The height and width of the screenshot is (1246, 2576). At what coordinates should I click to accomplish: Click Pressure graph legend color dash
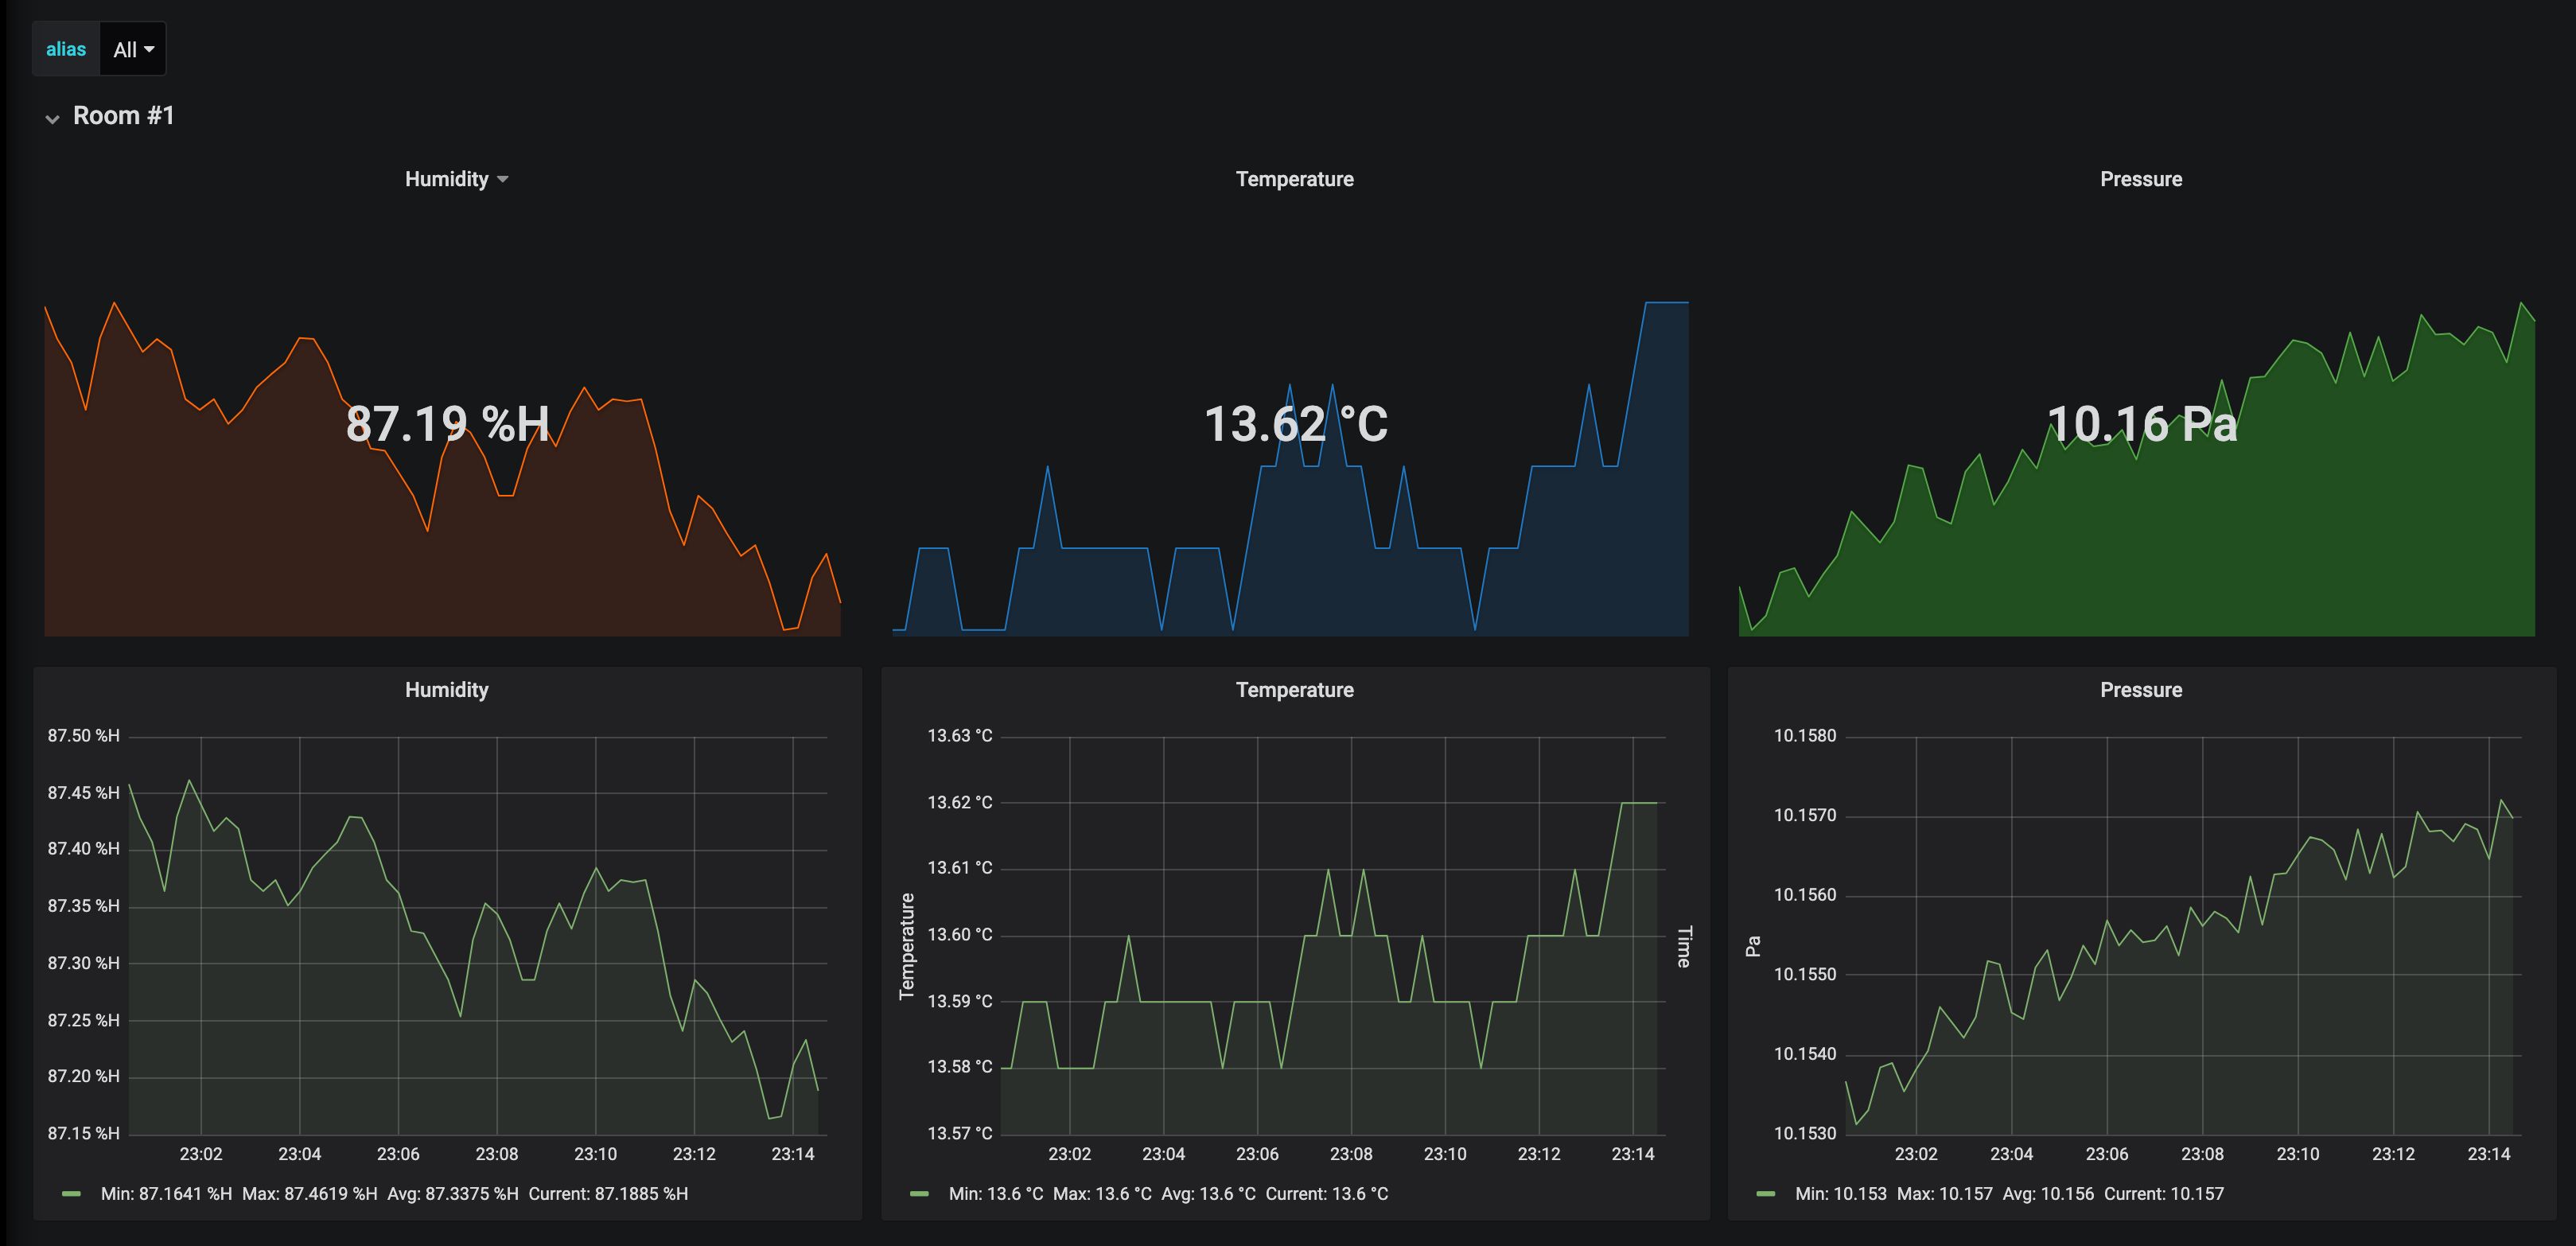point(1766,1194)
